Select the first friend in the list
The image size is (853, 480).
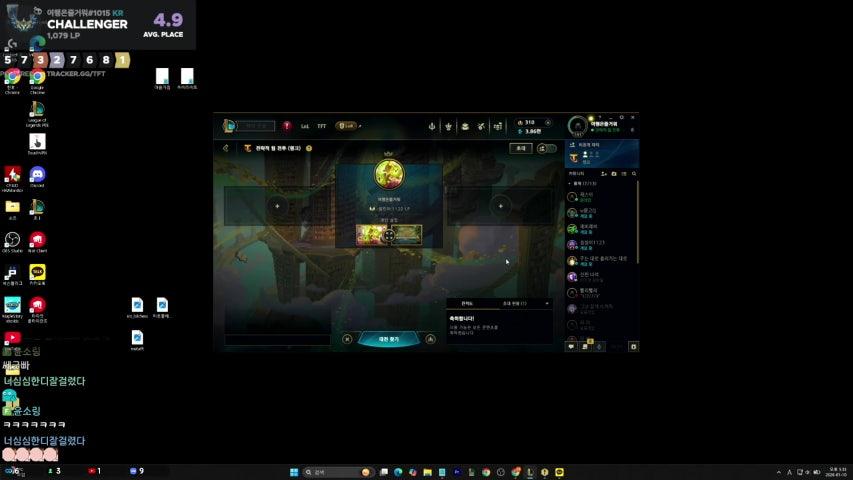601,197
